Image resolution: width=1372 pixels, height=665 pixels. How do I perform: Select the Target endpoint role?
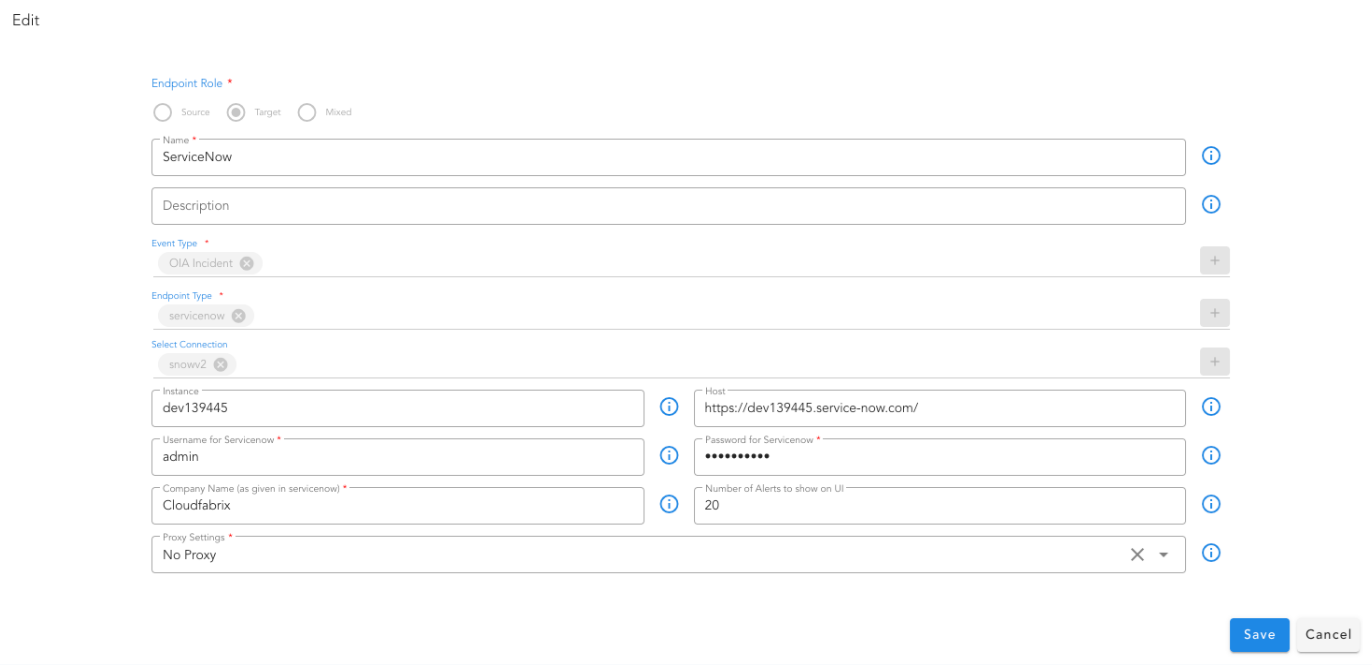pyautogui.click(x=236, y=113)
